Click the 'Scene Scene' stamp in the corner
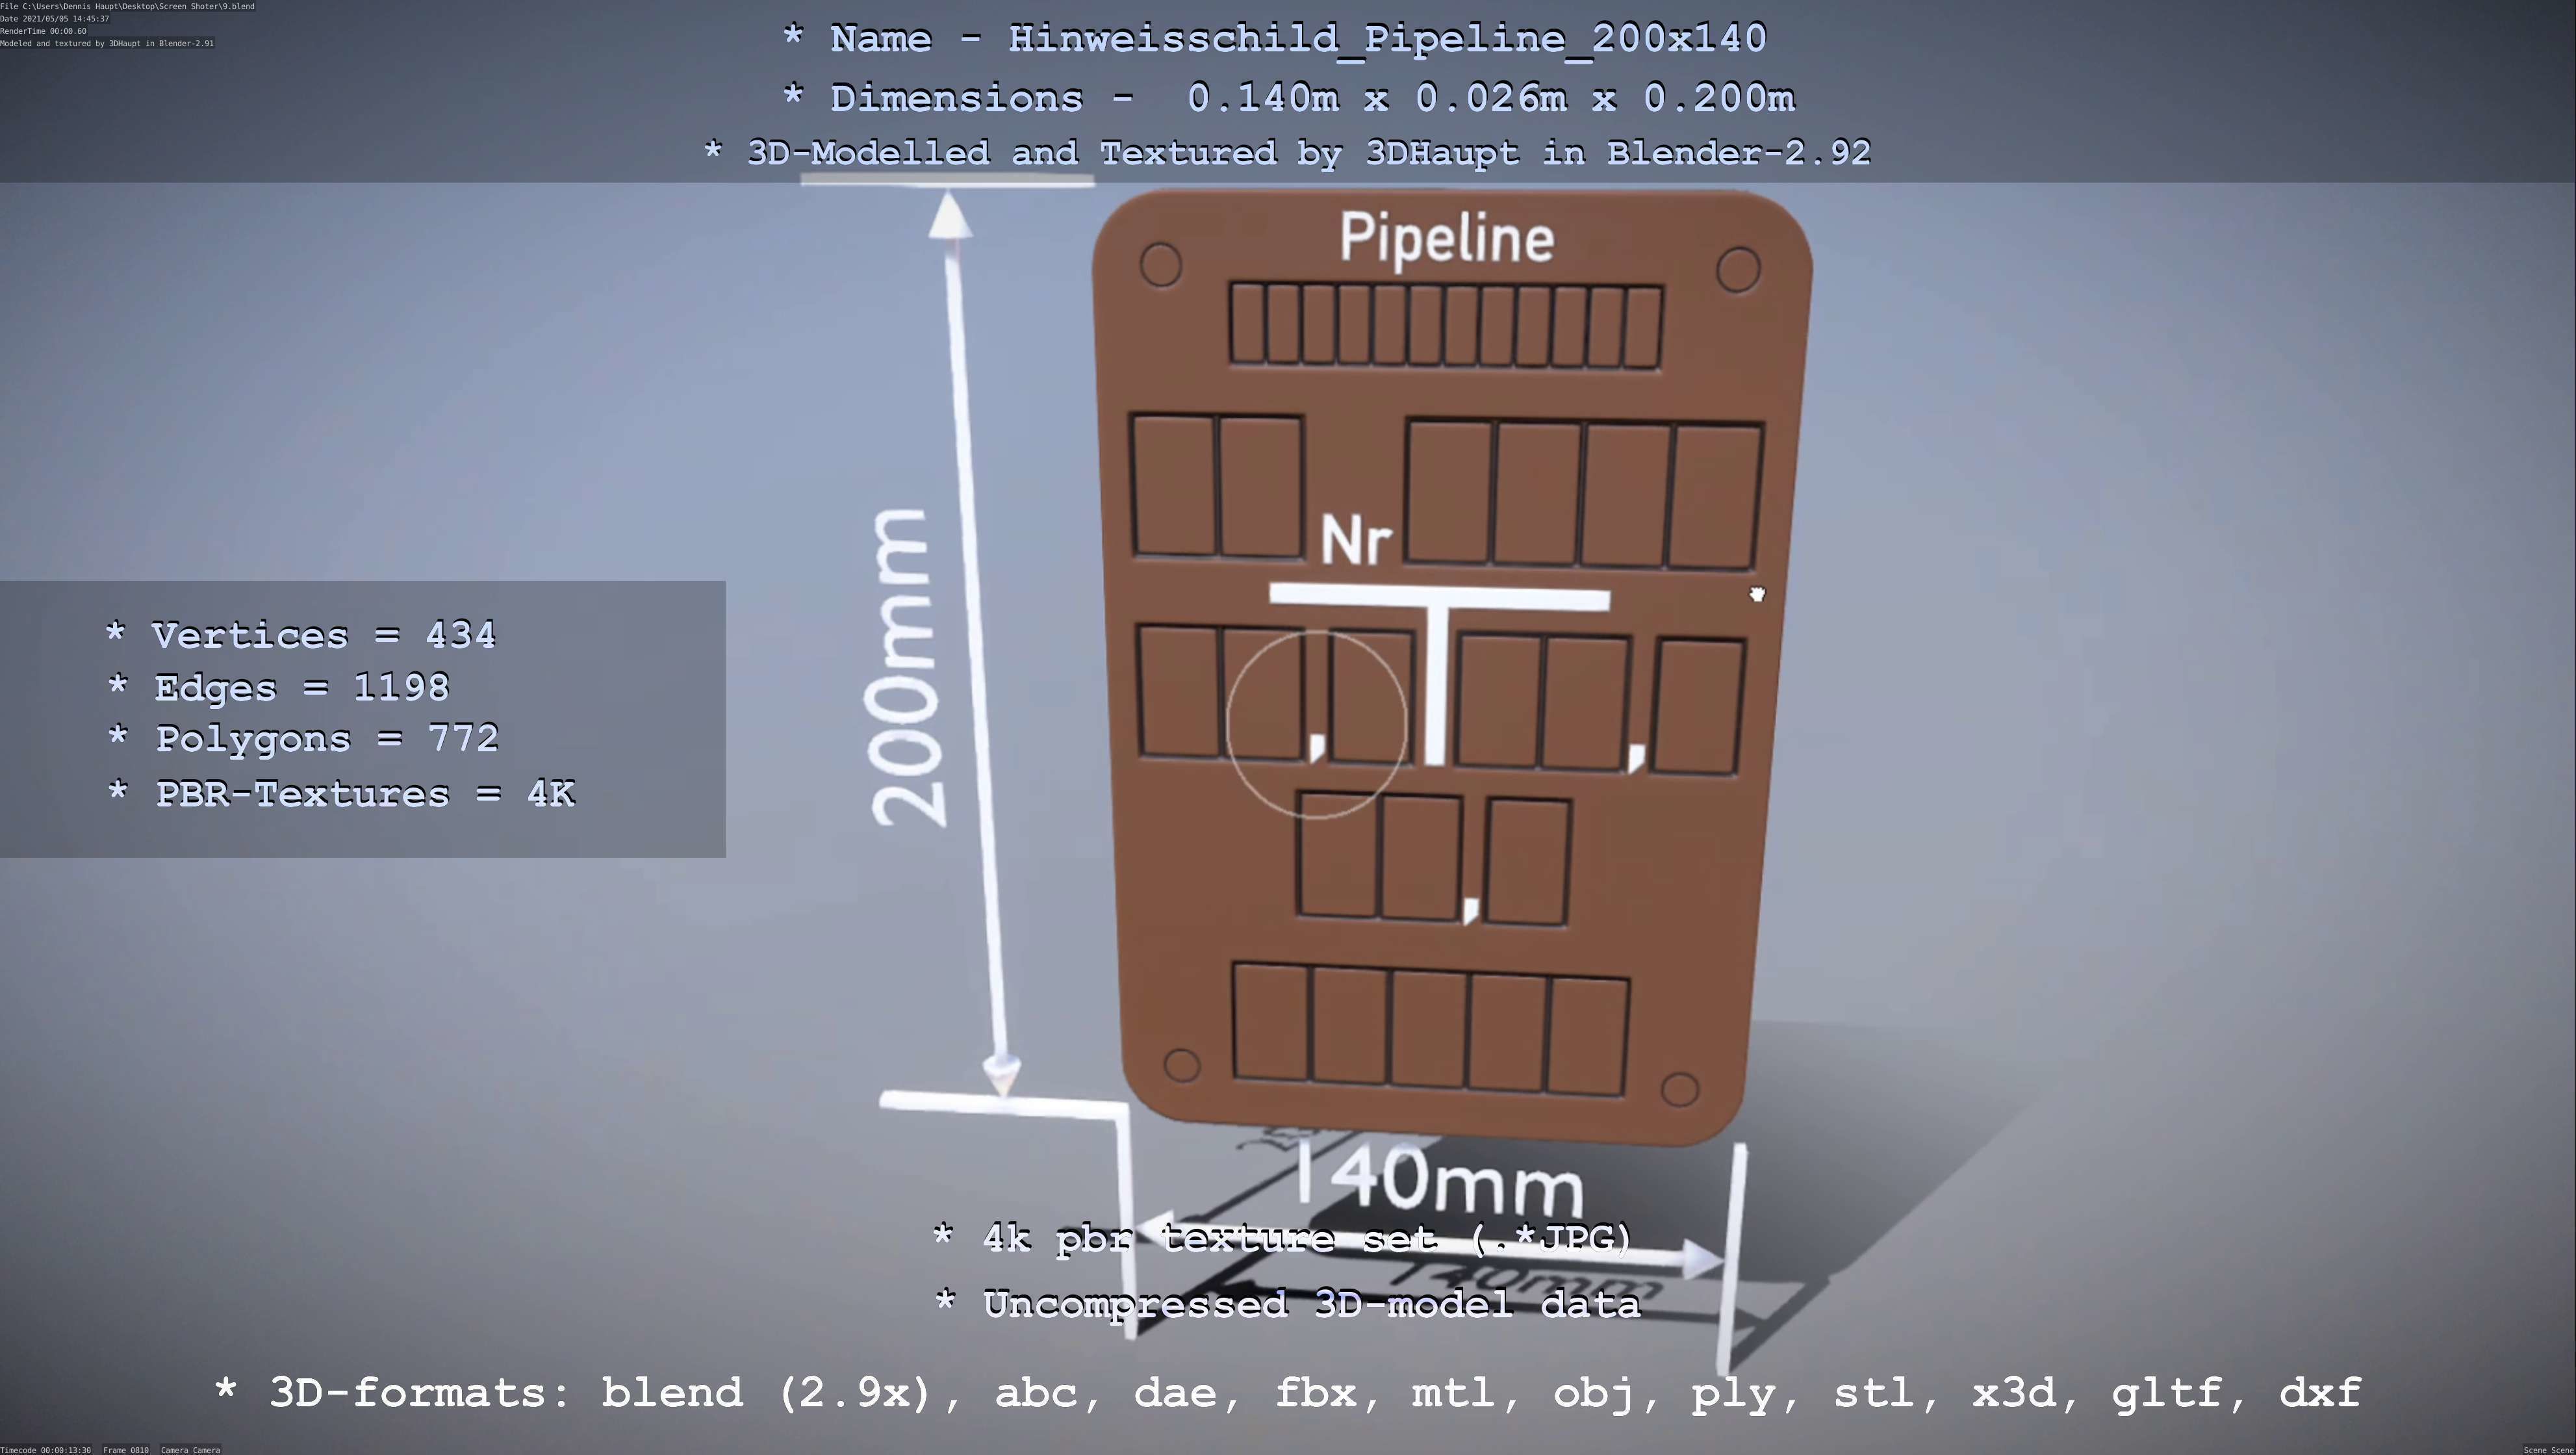The height and width of the screenshot is (1455, 2576). pyautogui.click(x=2548, y=1449)
